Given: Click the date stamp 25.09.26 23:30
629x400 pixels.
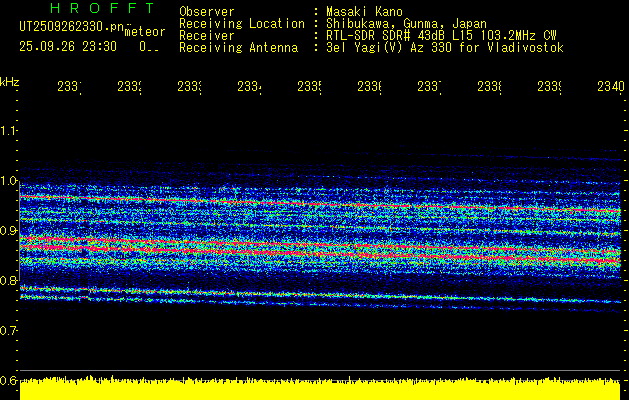Looking at the screenshot, I should point(68,47).
